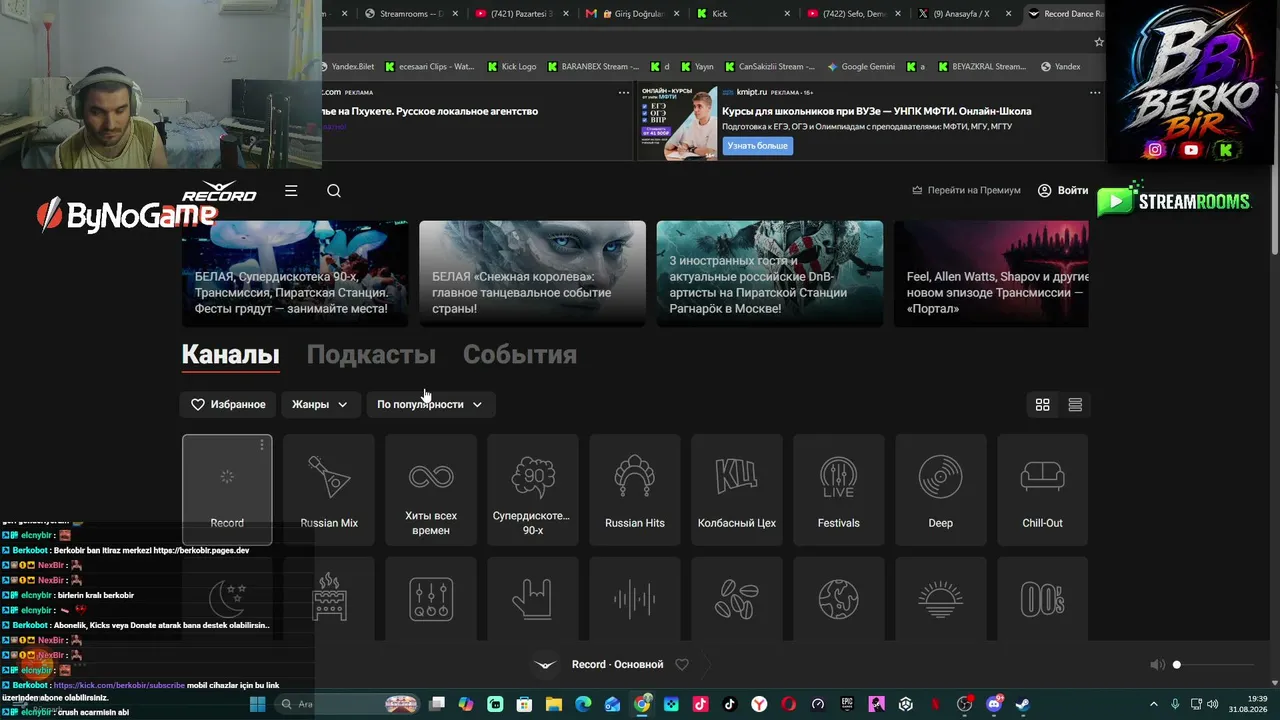This screenshot has width=1280, height=720.
Task: Pick the coffee beans channel icon
Action: click(737, 598)
